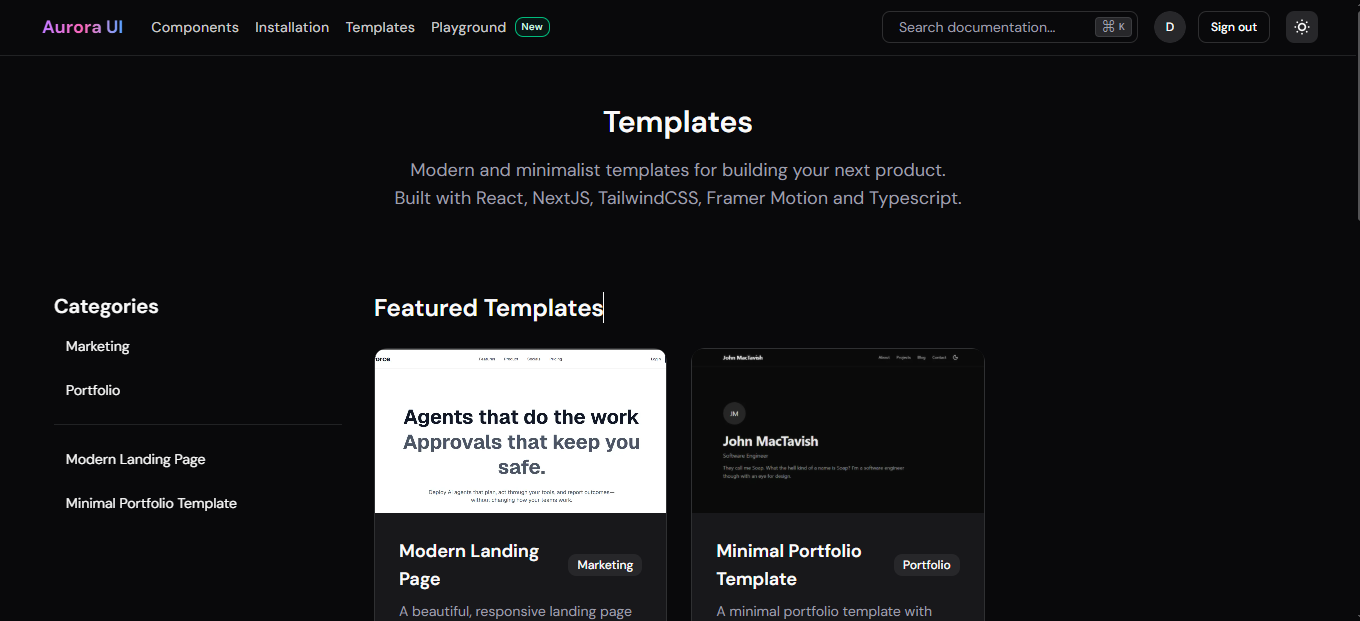Click the Marketing tag on the card
The image size is (1360, 621).
tap(605, 565)
